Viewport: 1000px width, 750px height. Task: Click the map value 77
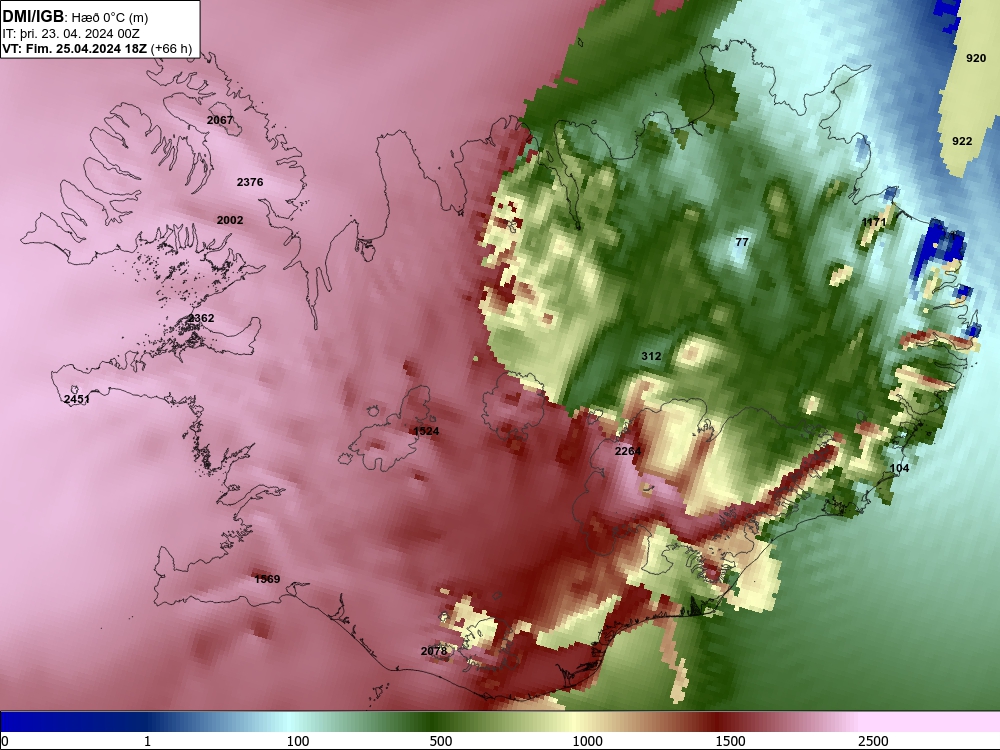click(x=742, y=242)
